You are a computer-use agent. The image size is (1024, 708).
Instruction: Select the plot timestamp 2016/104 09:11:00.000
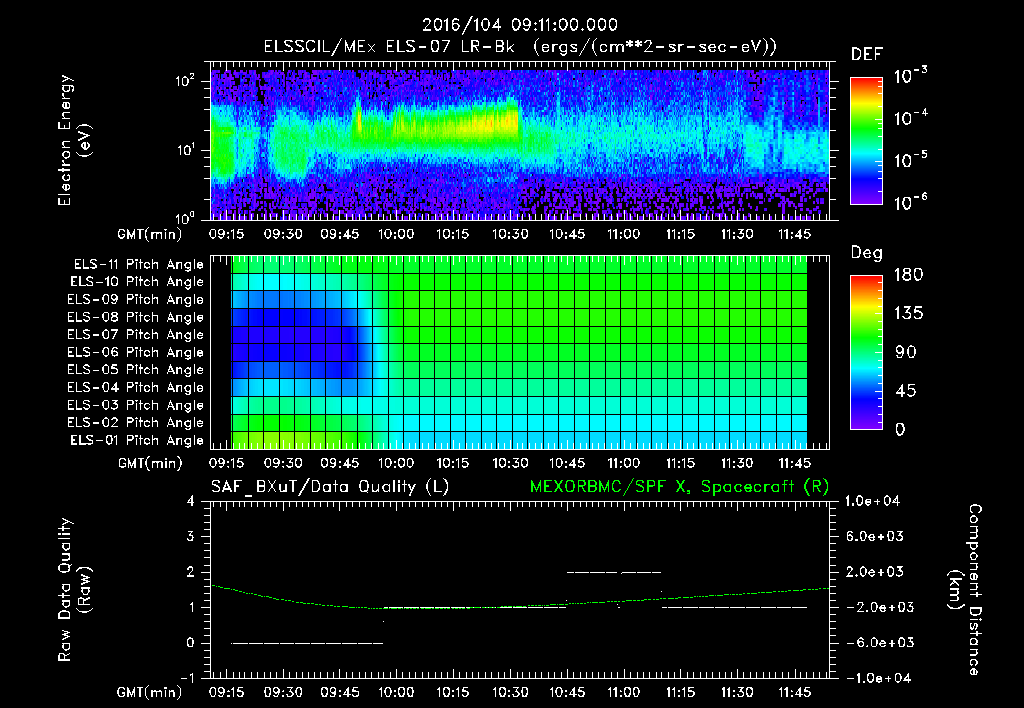[x=520, y=25]
